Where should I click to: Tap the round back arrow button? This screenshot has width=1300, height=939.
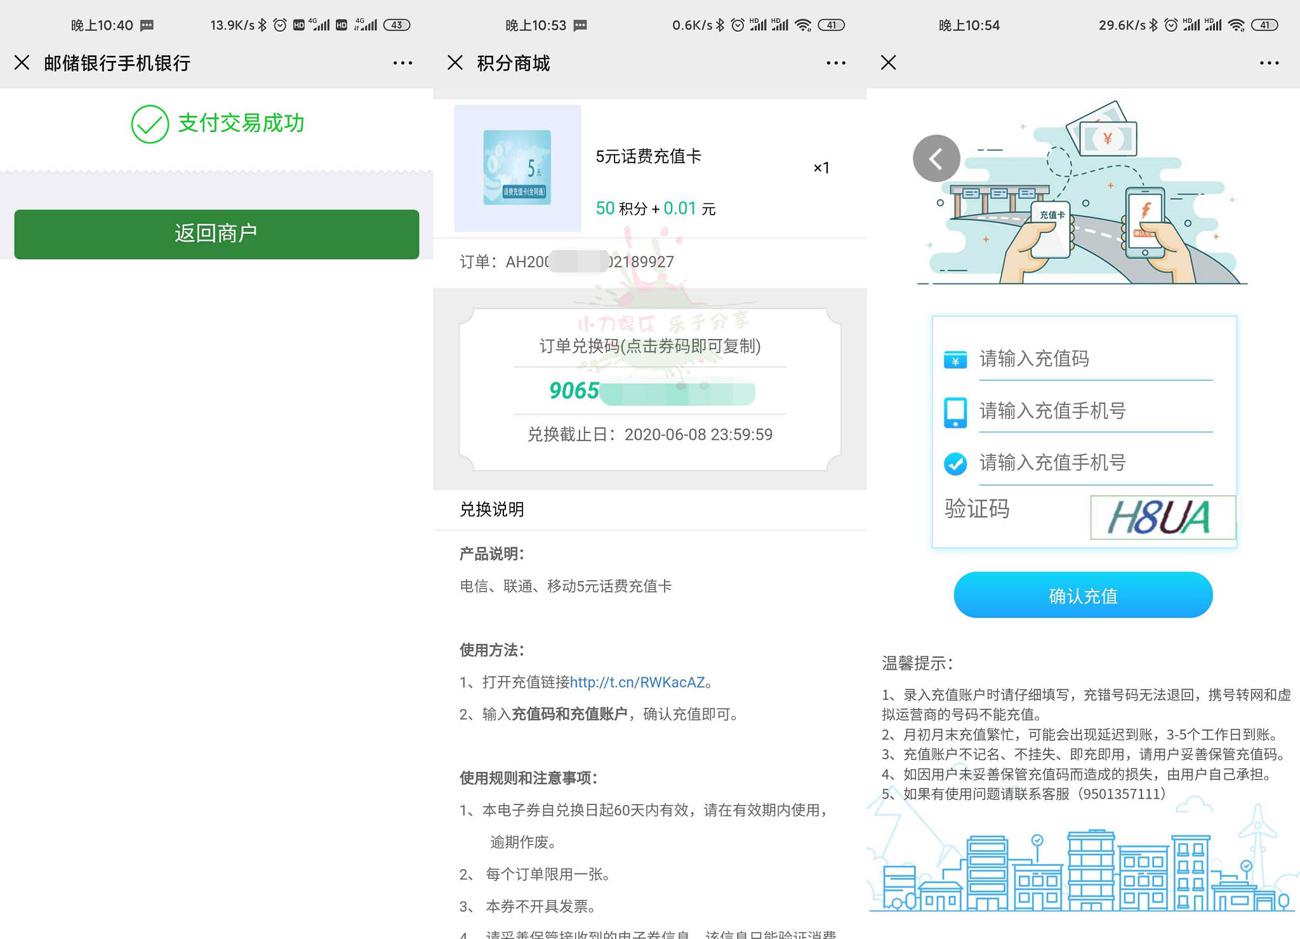936,158
